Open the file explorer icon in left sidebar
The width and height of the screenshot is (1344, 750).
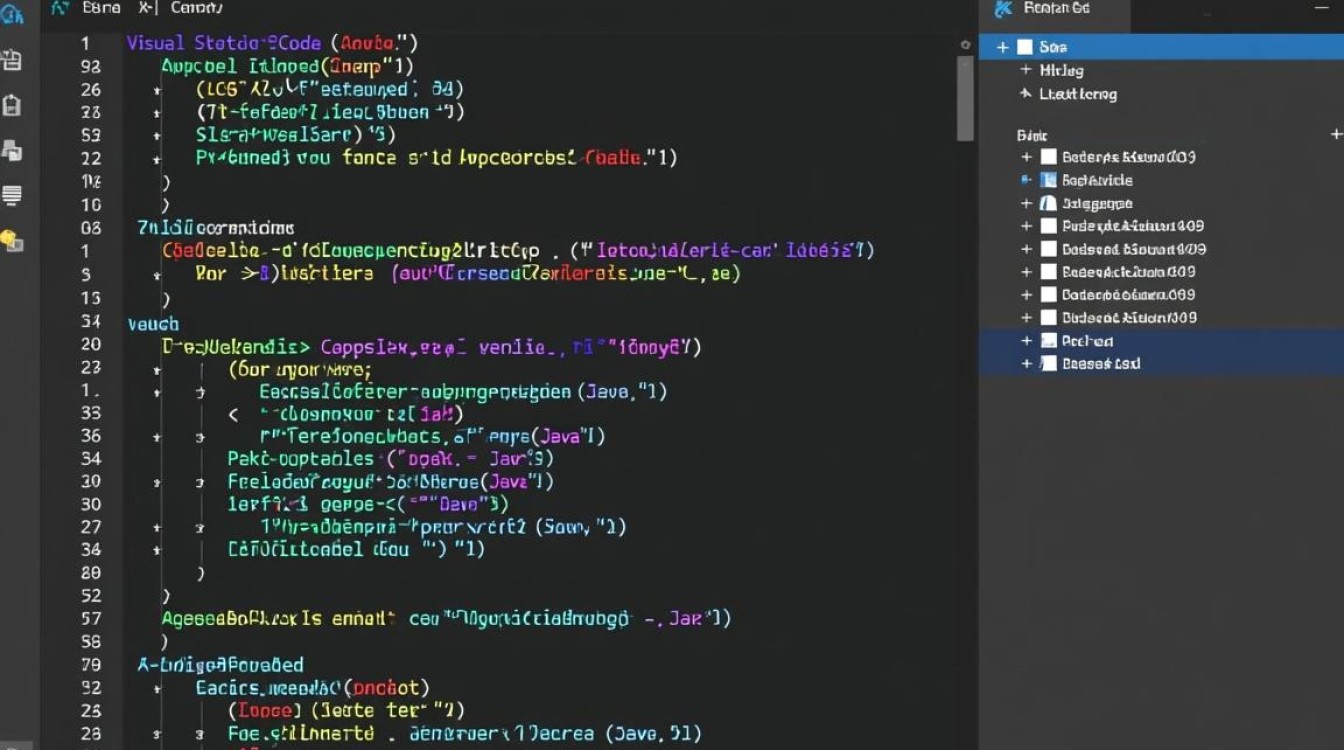coord(12,60)
